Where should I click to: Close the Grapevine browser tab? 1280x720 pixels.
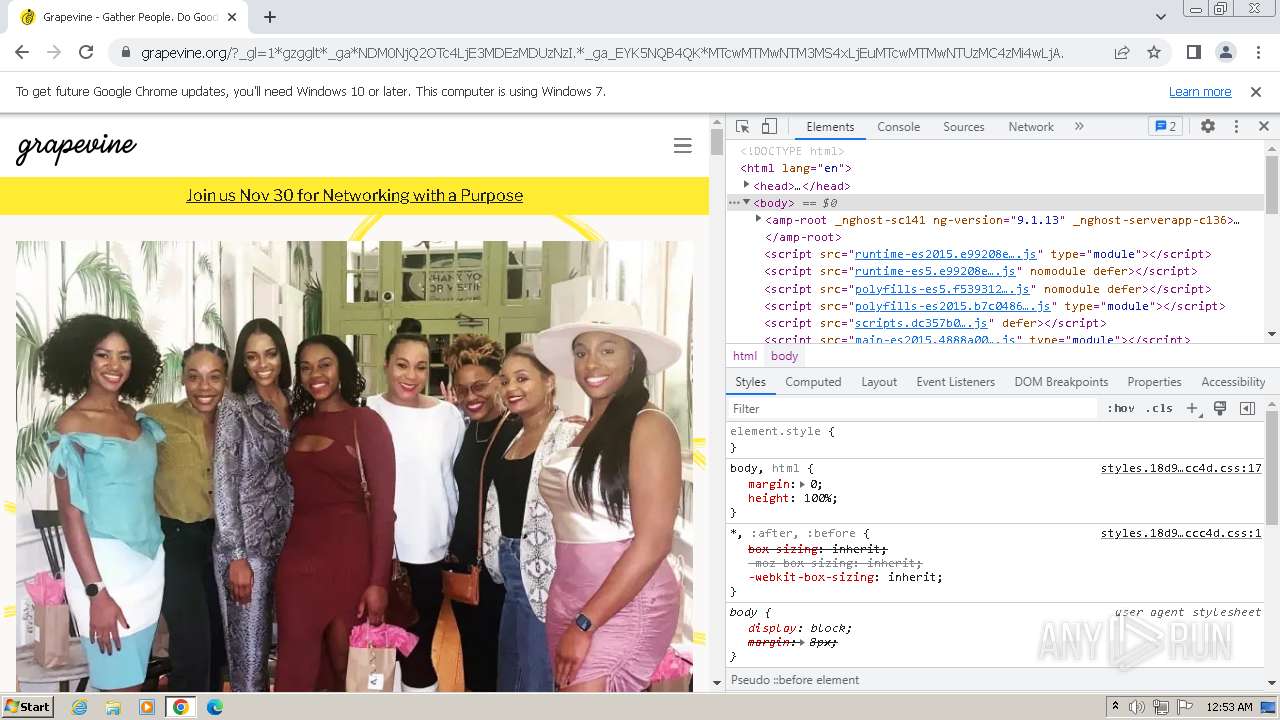click(233, 17)
